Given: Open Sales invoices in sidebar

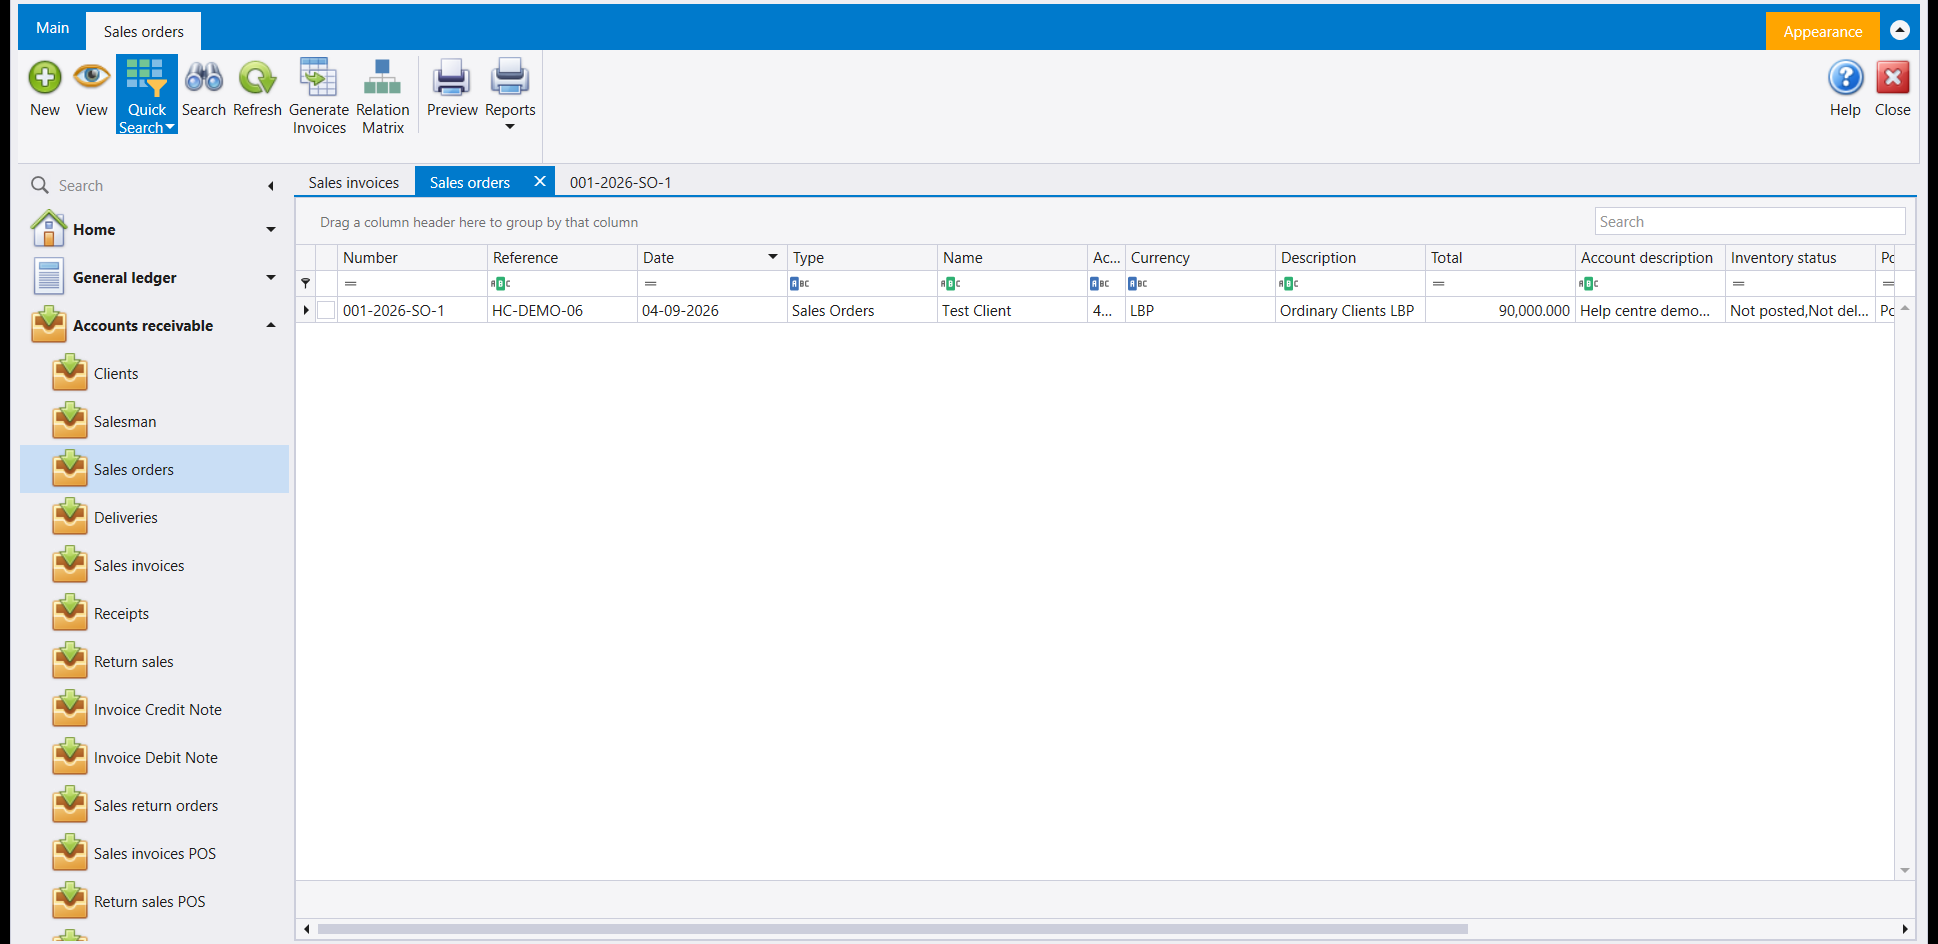Looking at the screenshot, I should point(154,566).
